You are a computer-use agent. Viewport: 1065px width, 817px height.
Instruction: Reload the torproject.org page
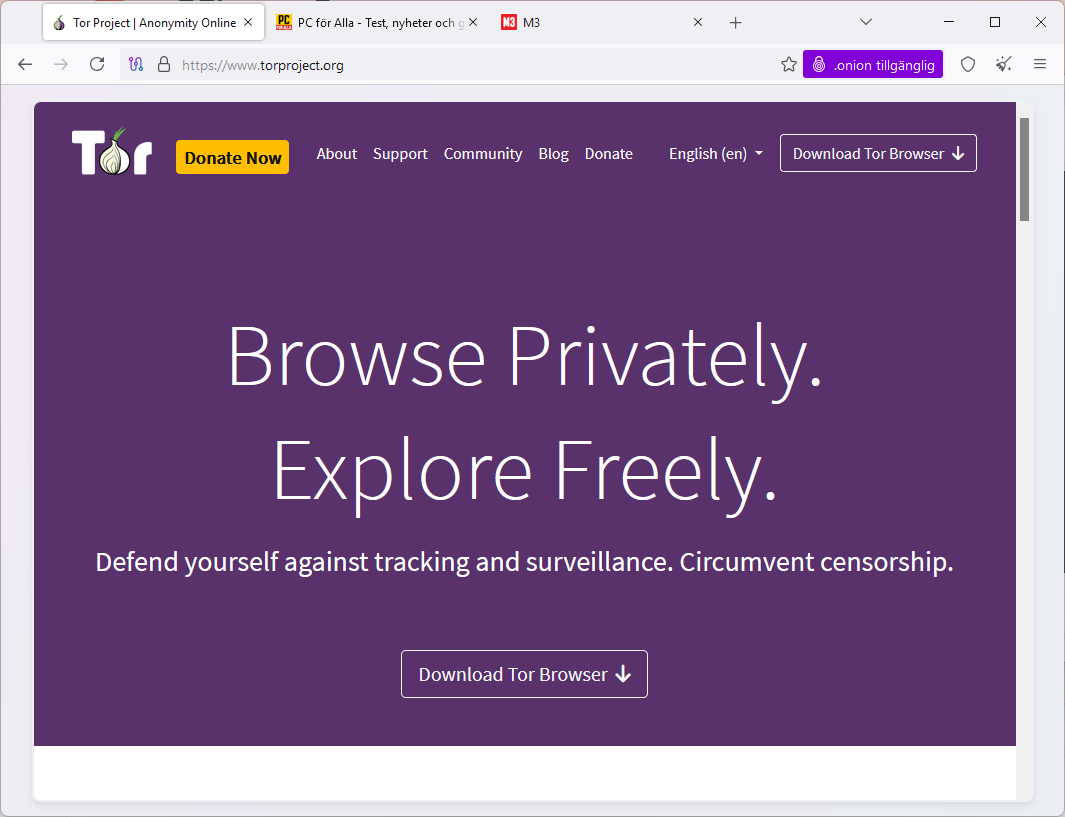tap(96, 64)
